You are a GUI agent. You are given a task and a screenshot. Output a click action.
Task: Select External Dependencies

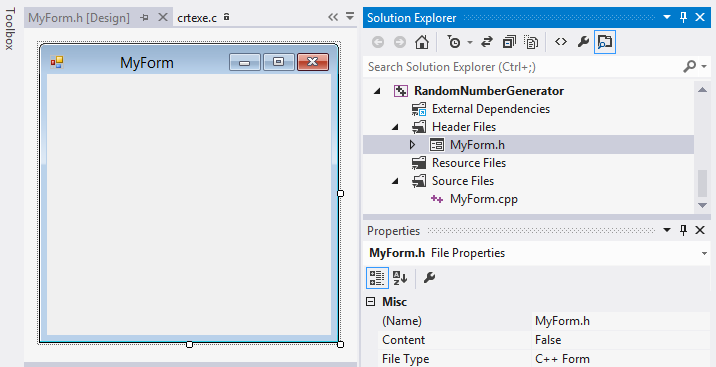tap(491, 109)
